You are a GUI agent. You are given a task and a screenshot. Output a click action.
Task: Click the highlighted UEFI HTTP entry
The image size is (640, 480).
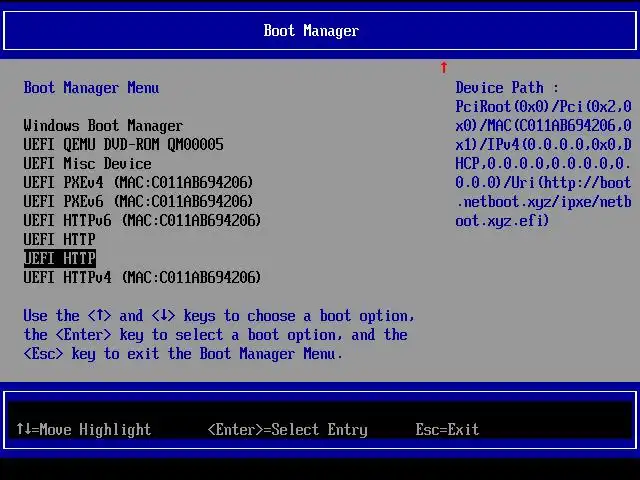tap(60, 258)
